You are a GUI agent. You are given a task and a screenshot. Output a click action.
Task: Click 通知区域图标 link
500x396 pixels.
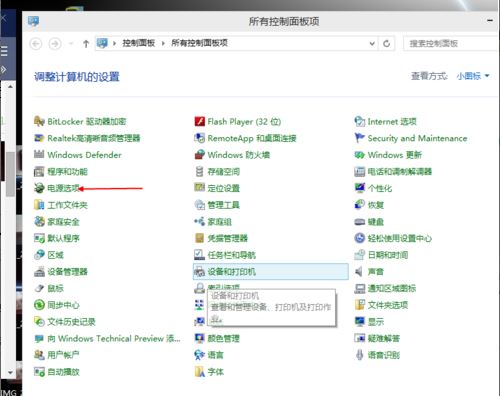tap(392, 288)
